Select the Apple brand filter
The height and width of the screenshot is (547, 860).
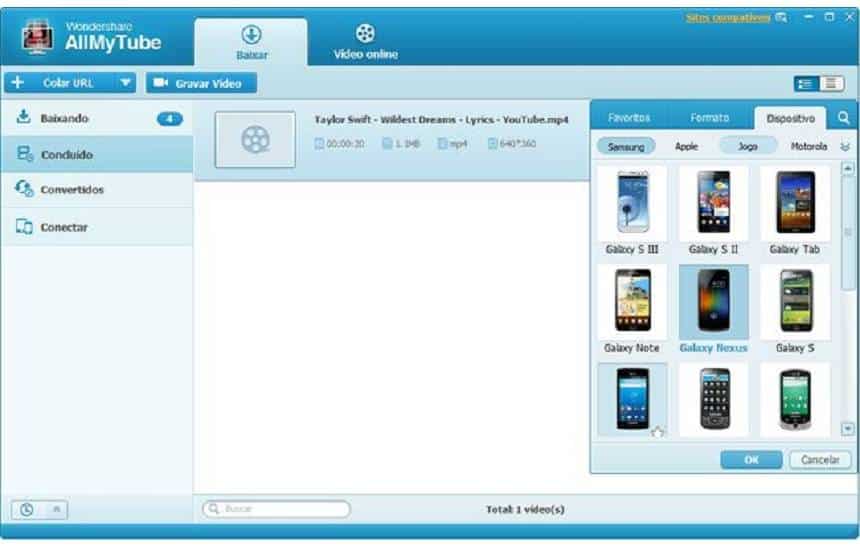(686, 146)
